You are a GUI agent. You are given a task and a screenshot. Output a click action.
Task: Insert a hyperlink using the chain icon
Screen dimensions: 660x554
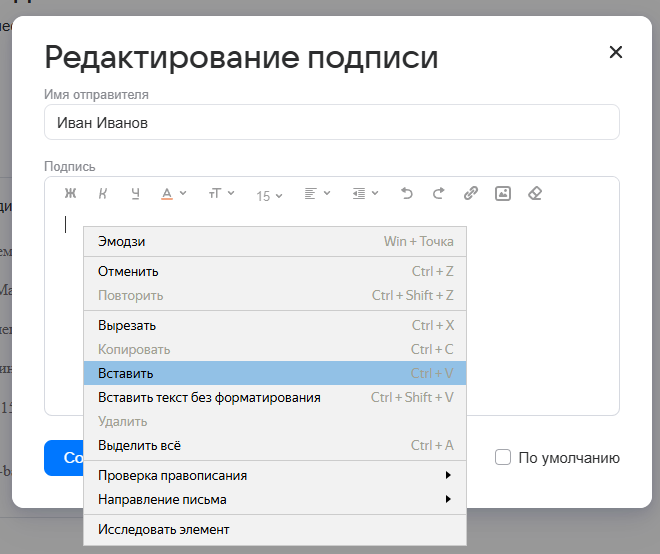pos(470,194)
